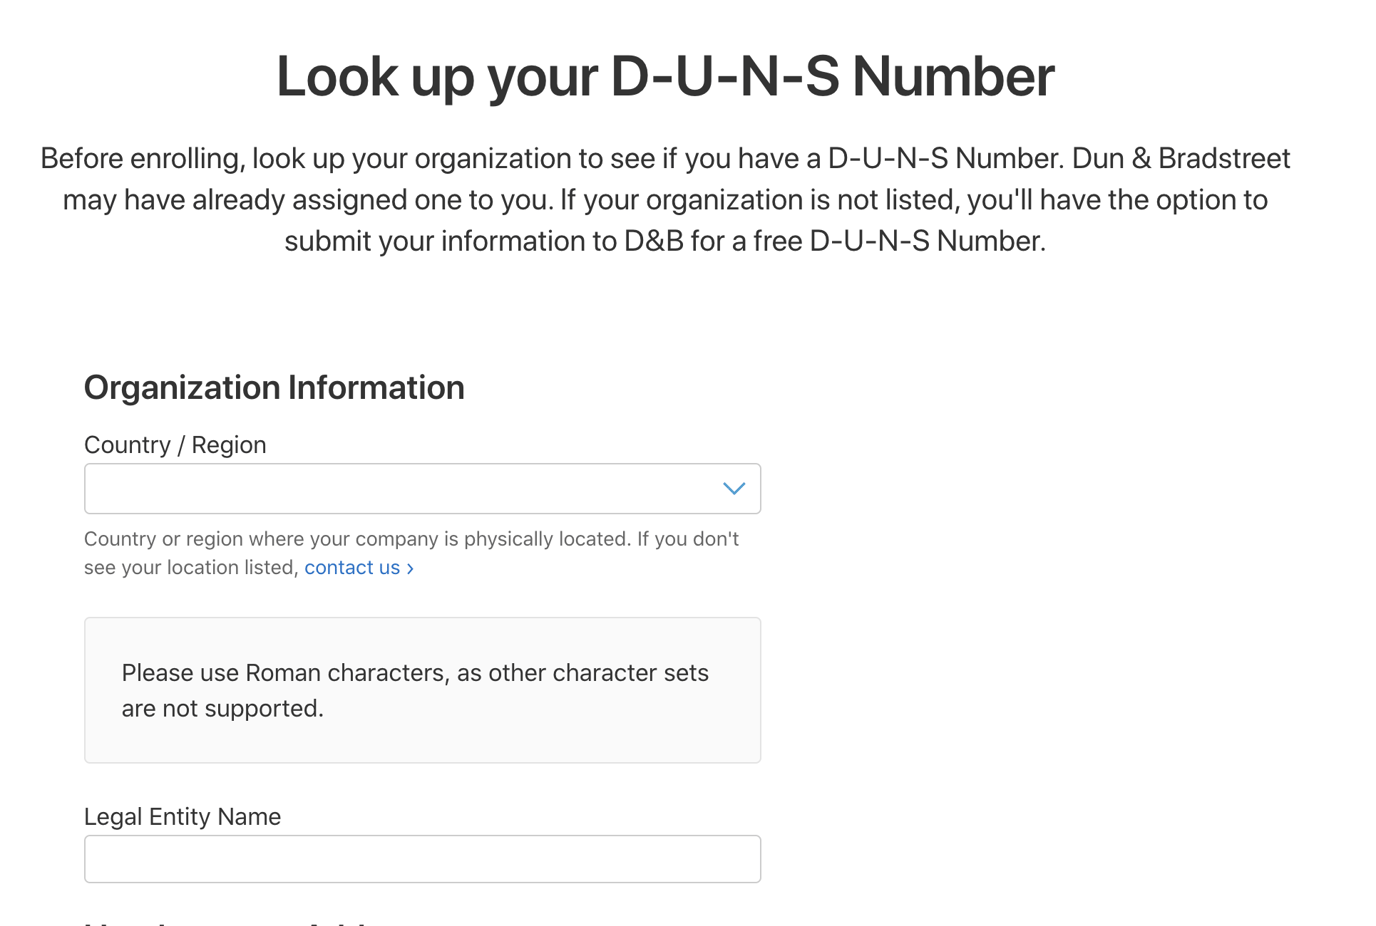Image resolution: width=1376 pixels, height=926 pixels.
Task: Click the "Look up your D-U-N-S Number" title
Action: 665,77
